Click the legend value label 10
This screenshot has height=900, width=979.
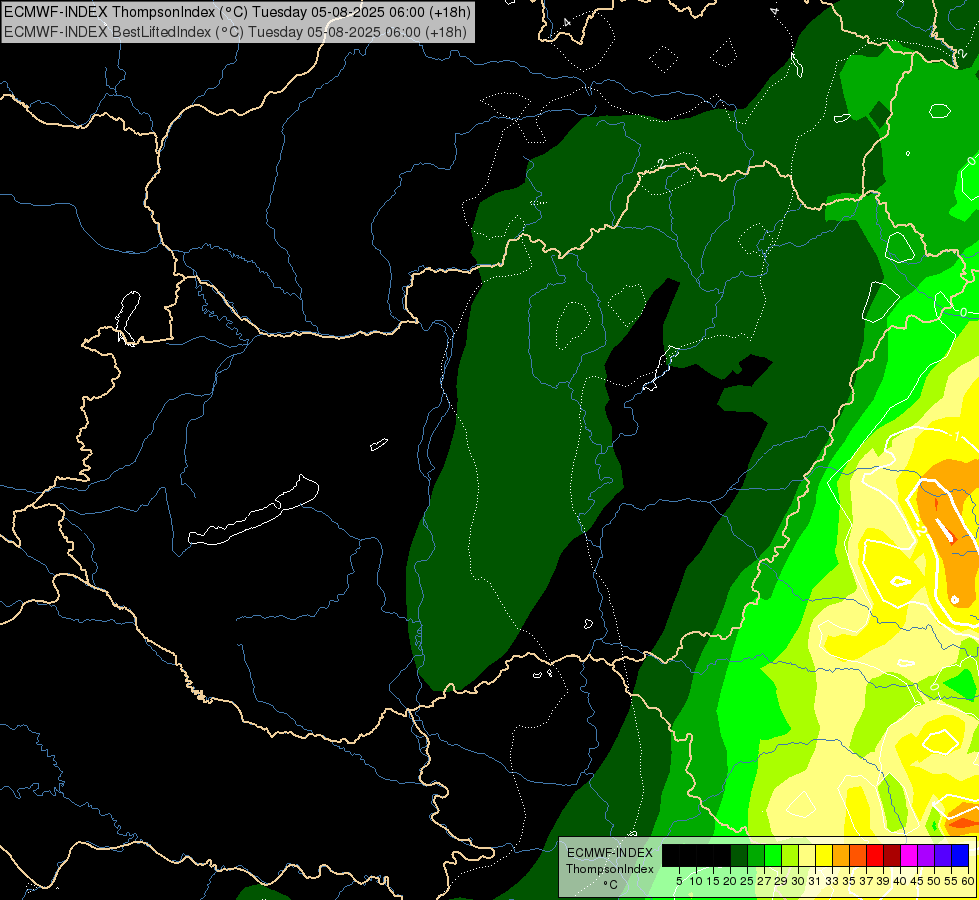(696, 881)
